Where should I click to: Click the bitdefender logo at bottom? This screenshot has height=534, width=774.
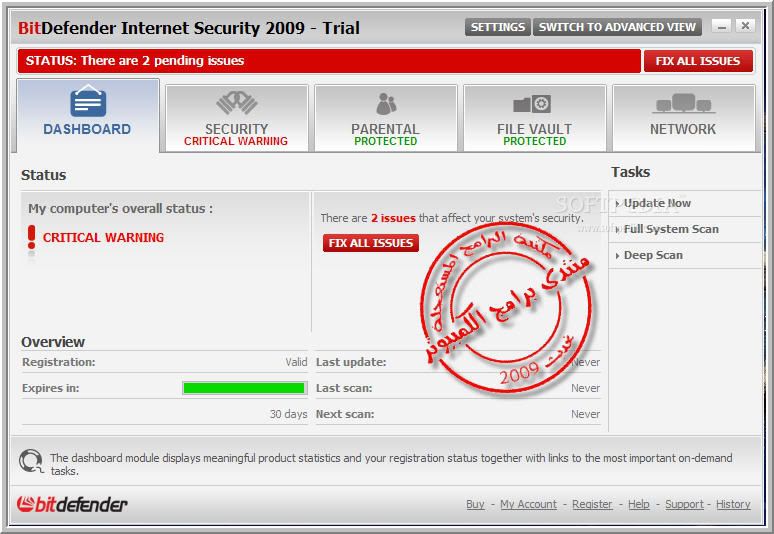pyautogui.click(x=72, y=504)
